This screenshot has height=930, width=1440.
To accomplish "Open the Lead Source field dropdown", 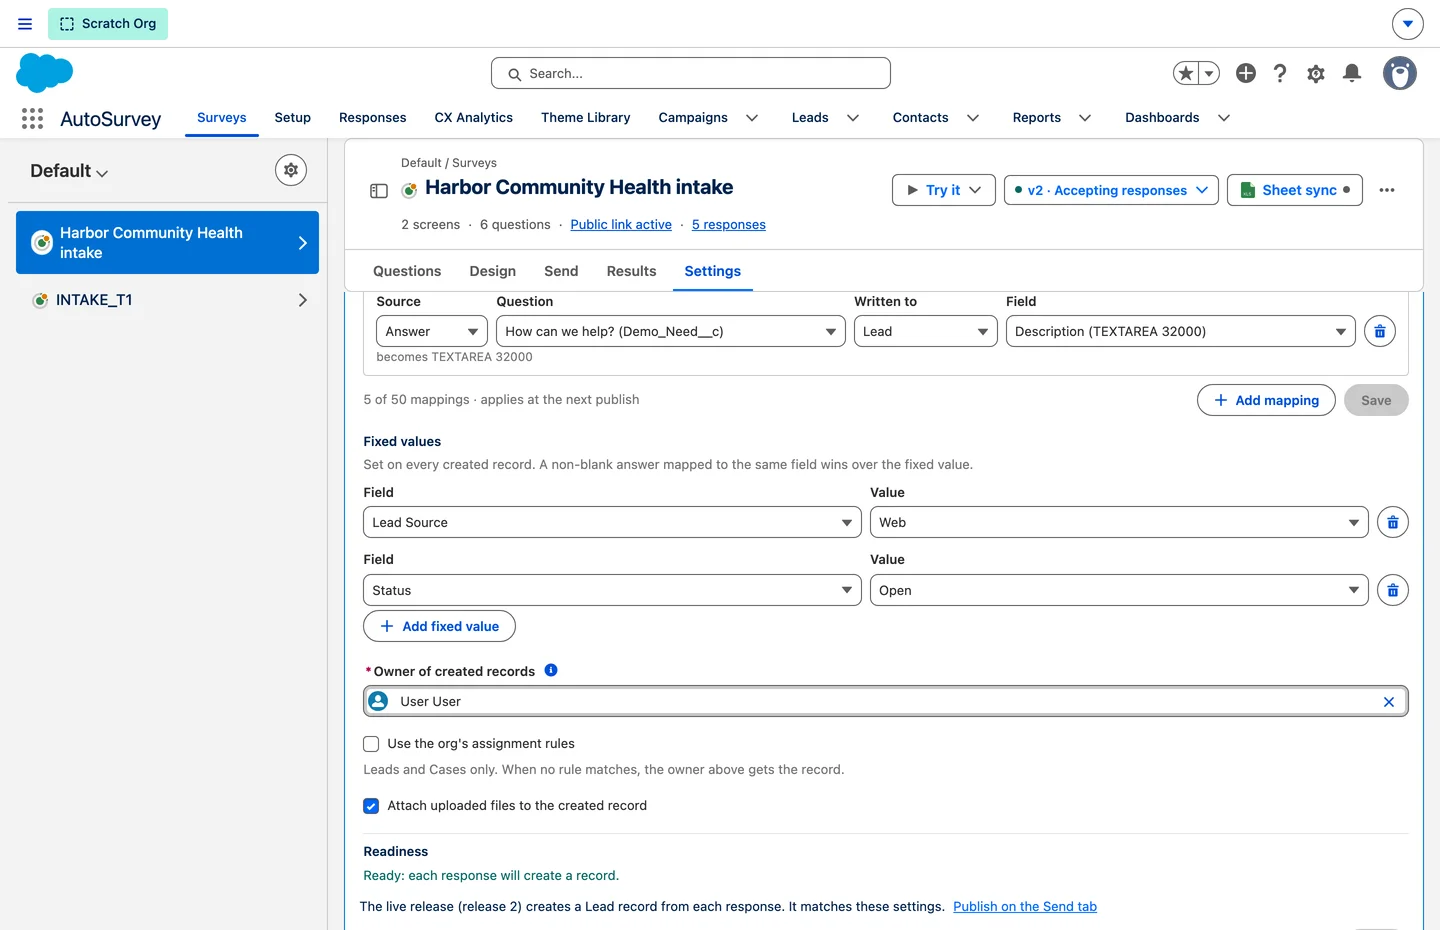I will pyautogui.click(x=612, y=522).
